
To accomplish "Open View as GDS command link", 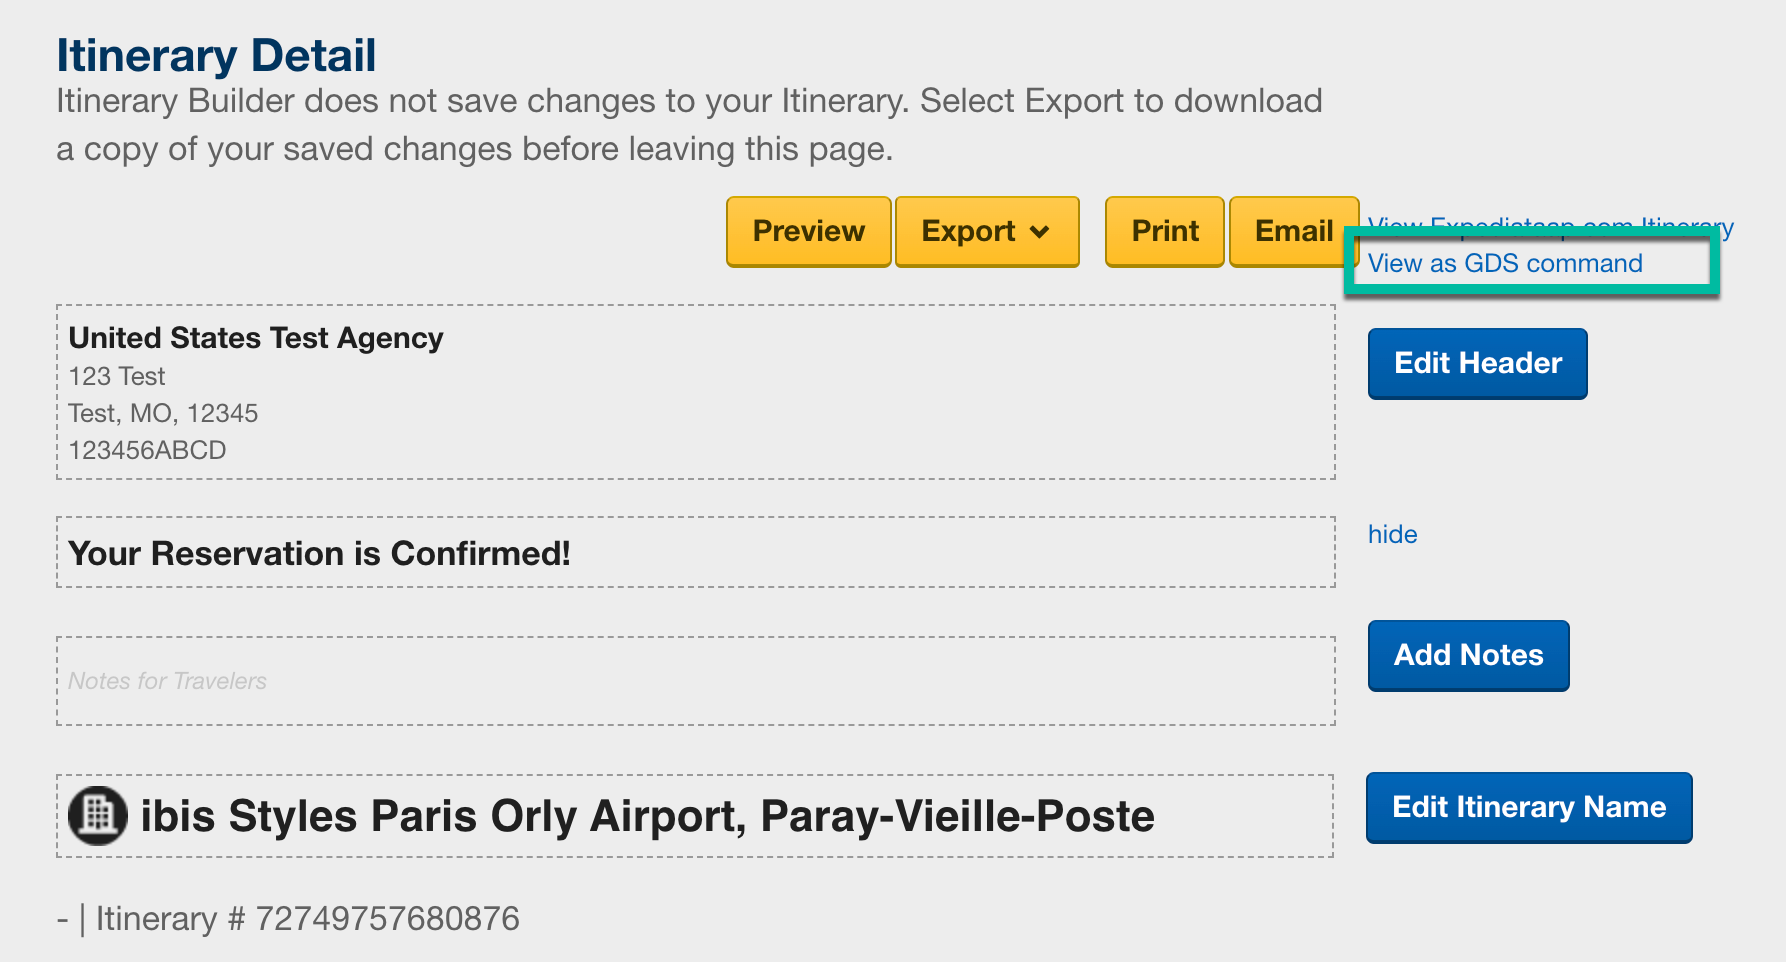I will coord(1505,263).
